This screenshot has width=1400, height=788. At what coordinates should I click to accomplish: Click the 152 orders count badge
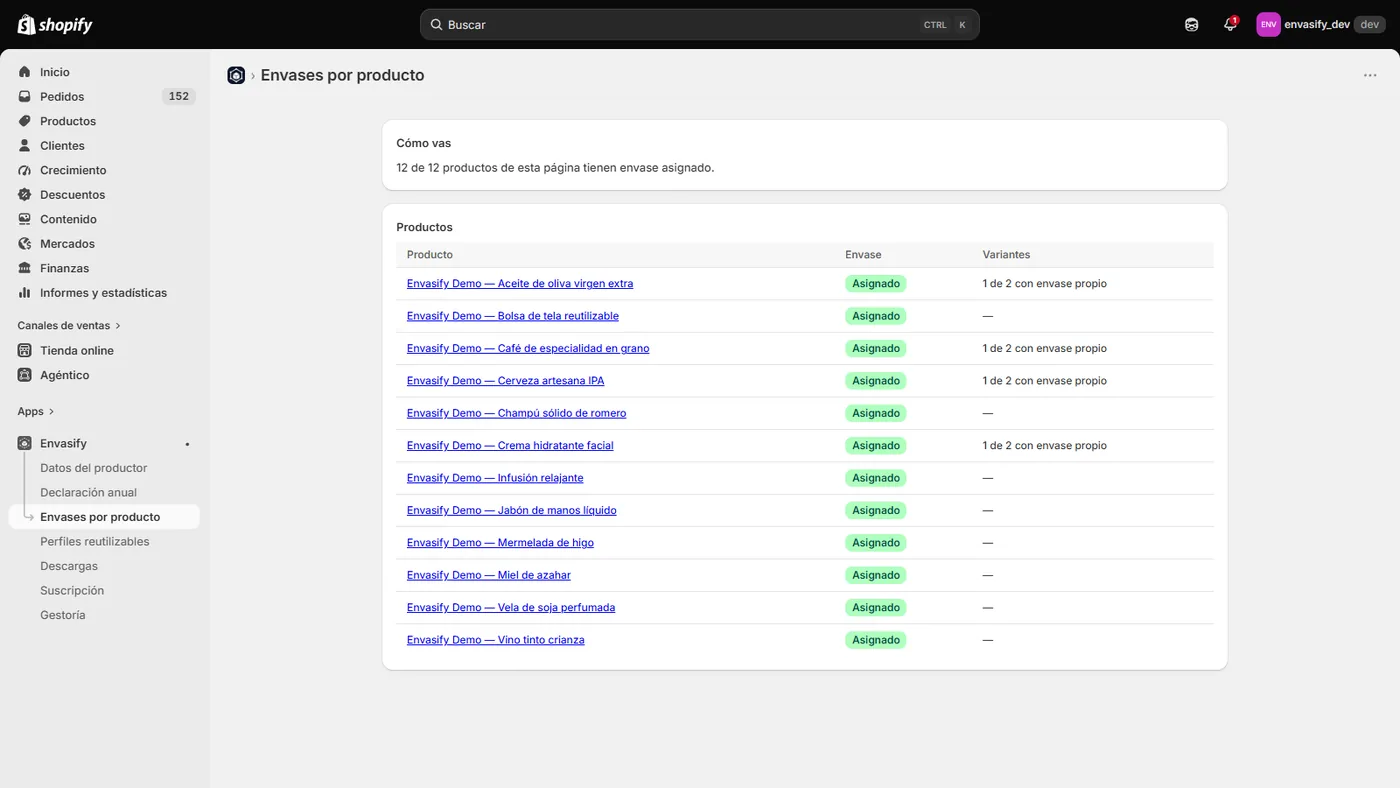pyautogui.click(x=179, y=97)
